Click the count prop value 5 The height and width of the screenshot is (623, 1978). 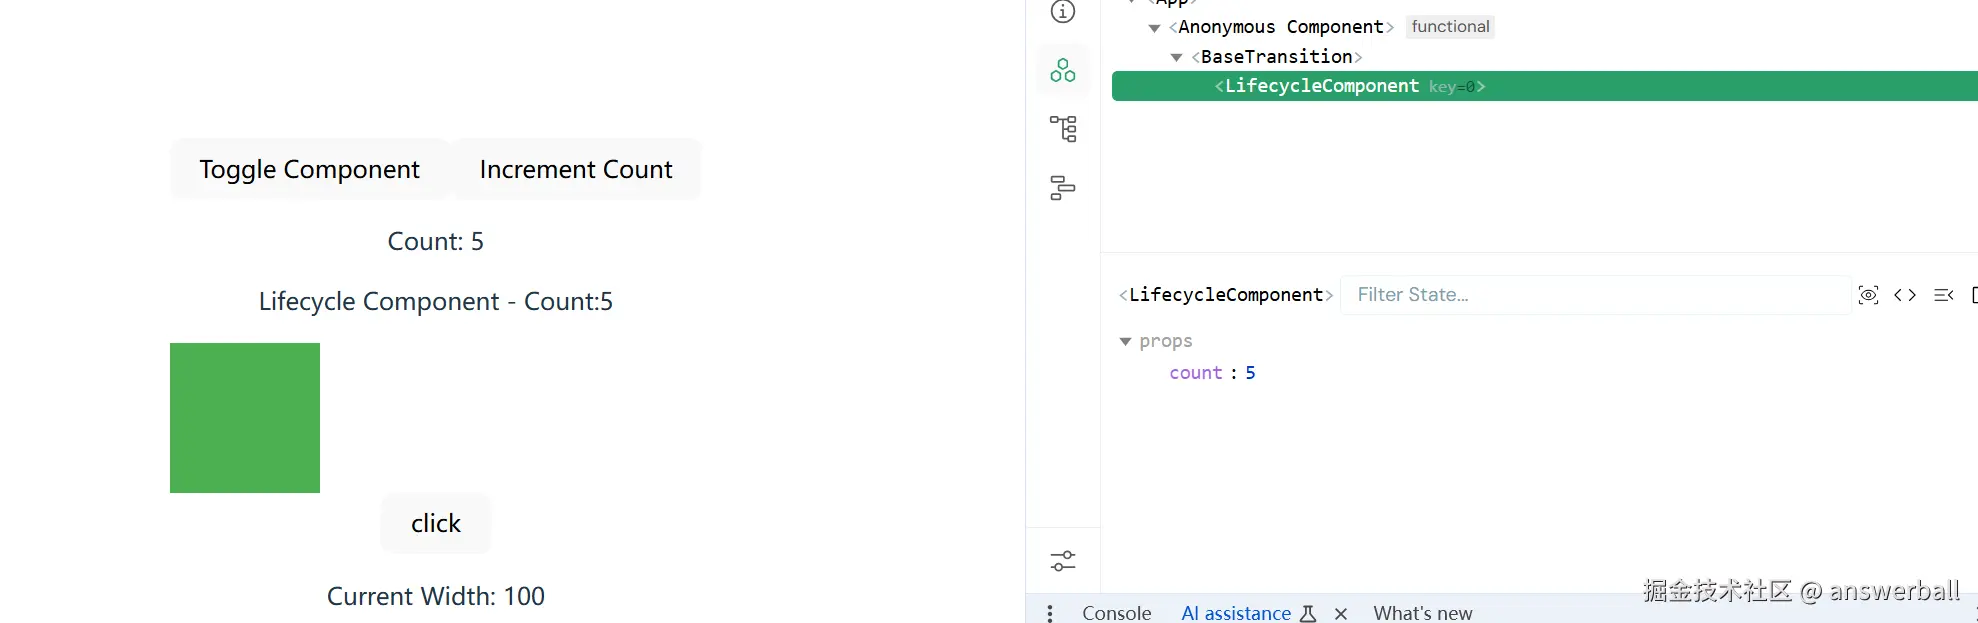[1250, 373]
